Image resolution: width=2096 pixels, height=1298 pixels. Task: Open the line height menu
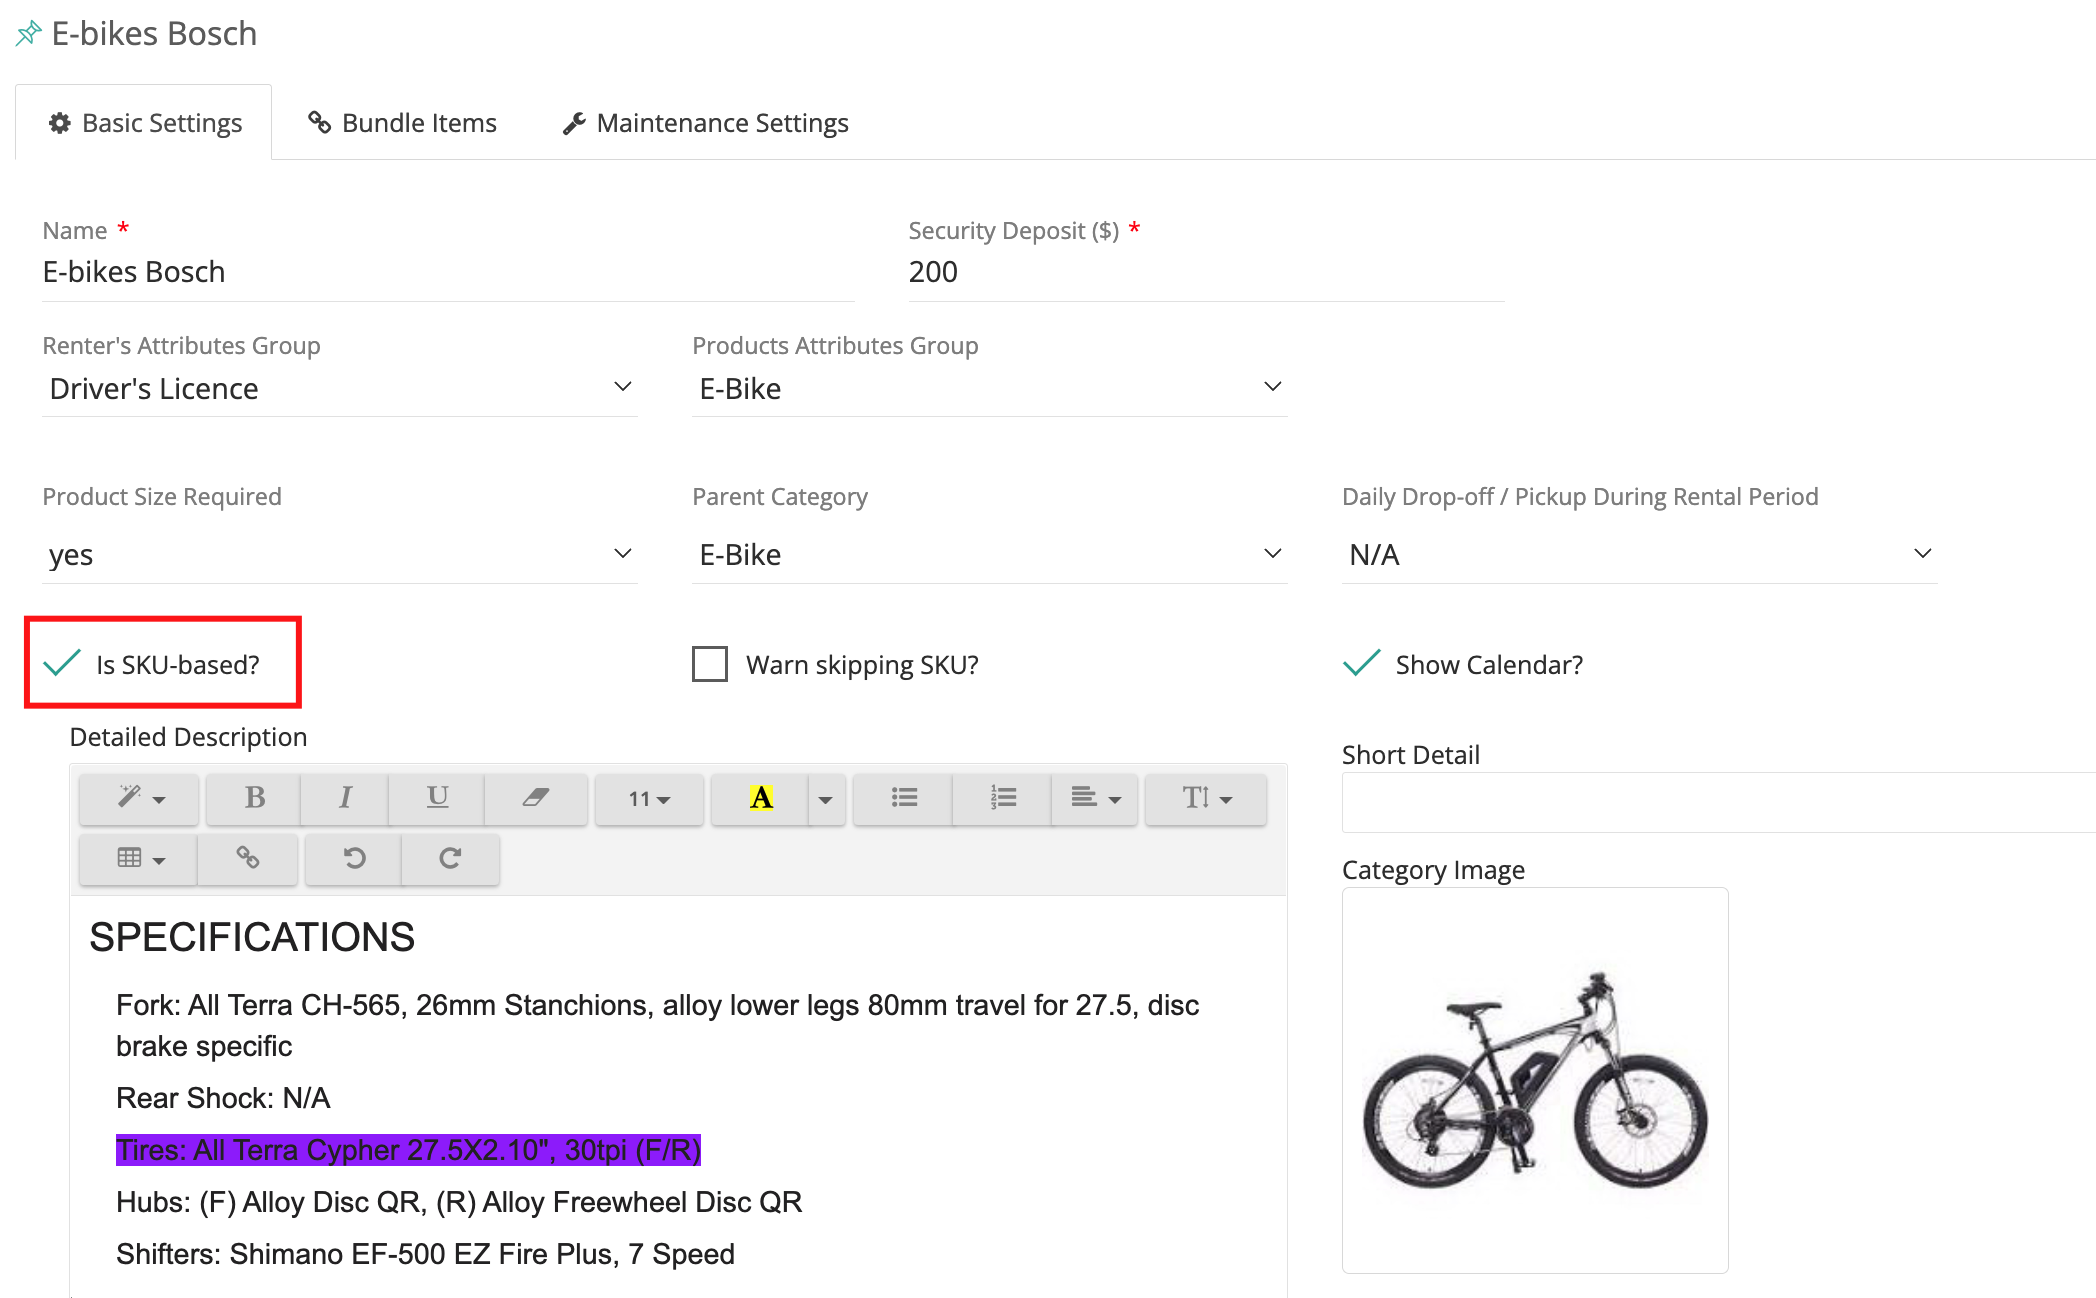pyautogui.click(x=1206, y=798)
